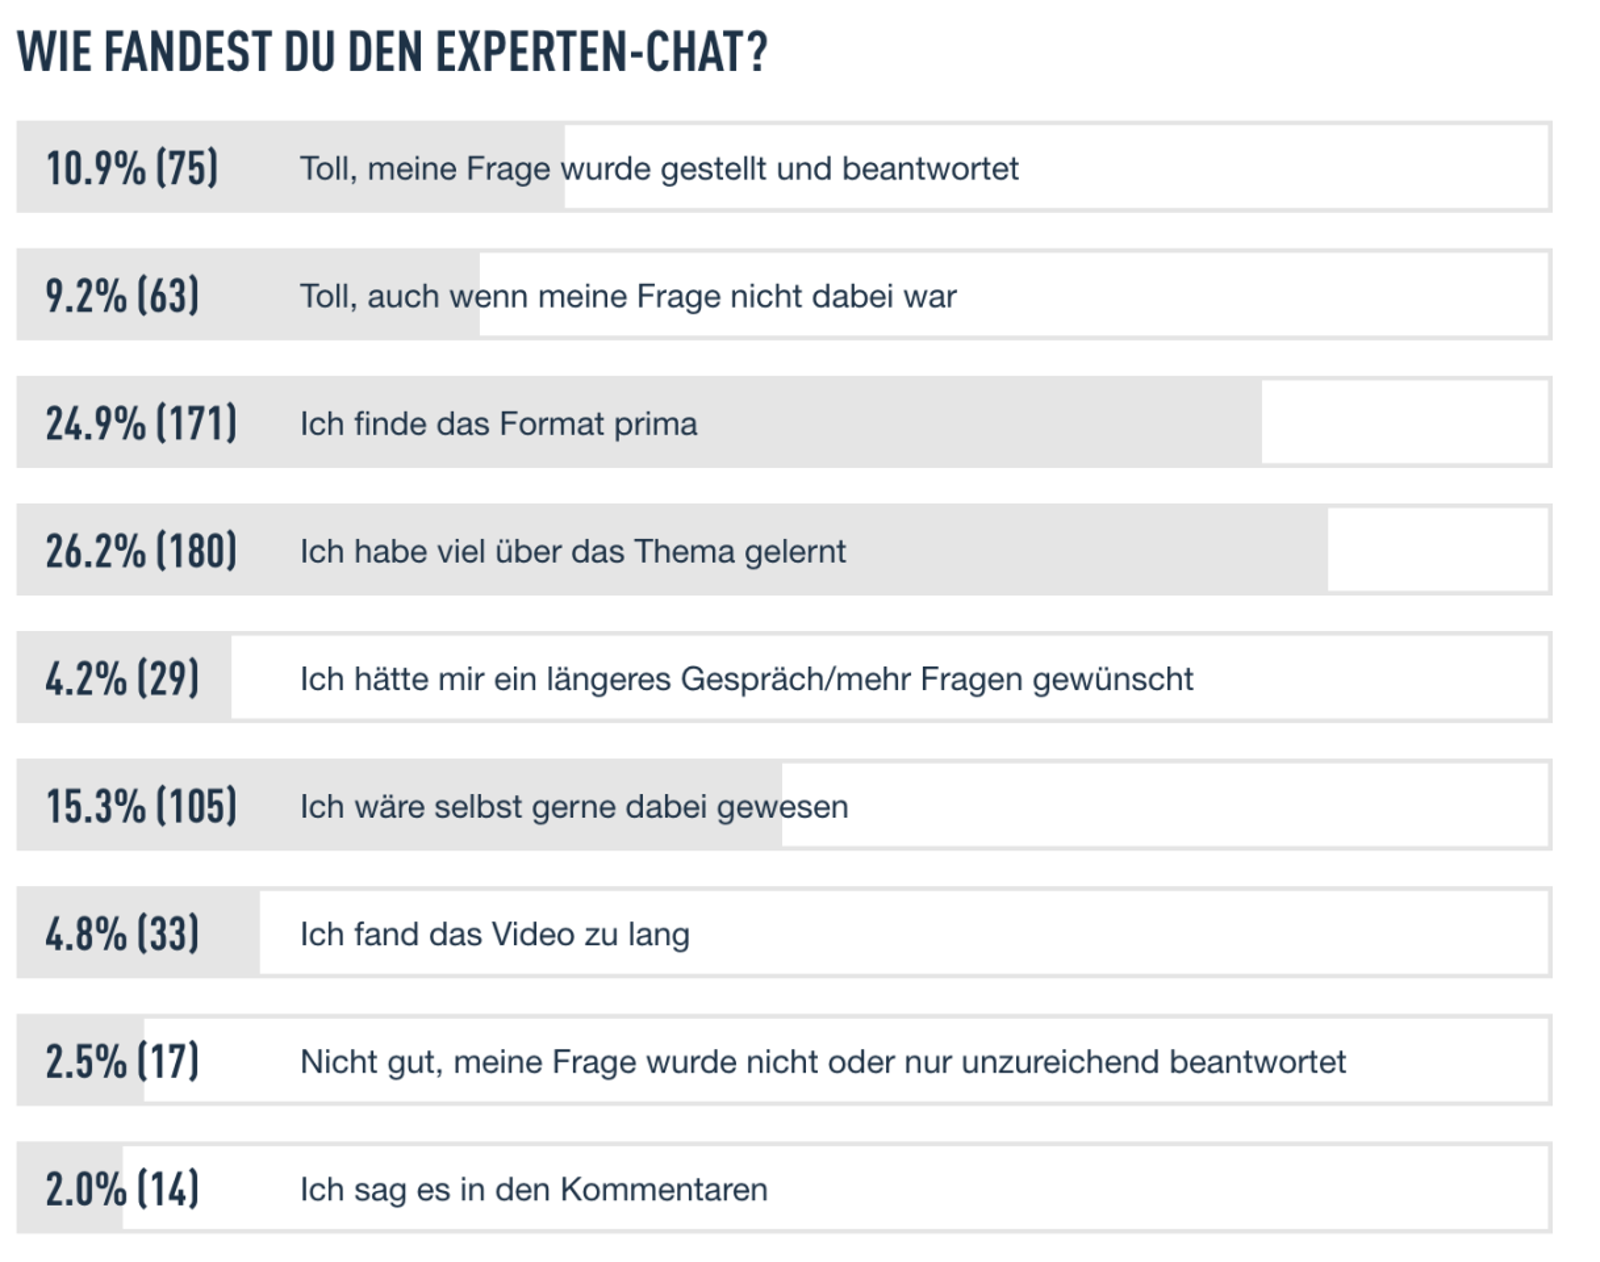Click the "4.2% (29)" percentage label
This screenshot has width=1600, height=1262.
pyautogui.click(x=122, y=679)
